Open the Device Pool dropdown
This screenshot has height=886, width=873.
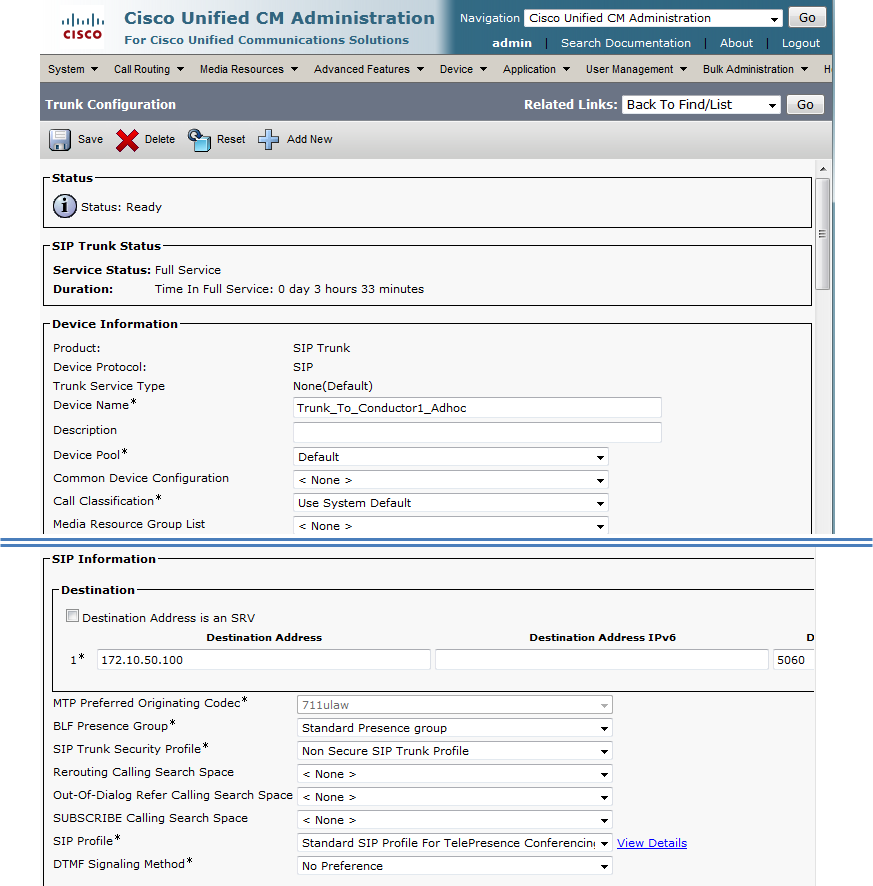click(x=450, y=457)
